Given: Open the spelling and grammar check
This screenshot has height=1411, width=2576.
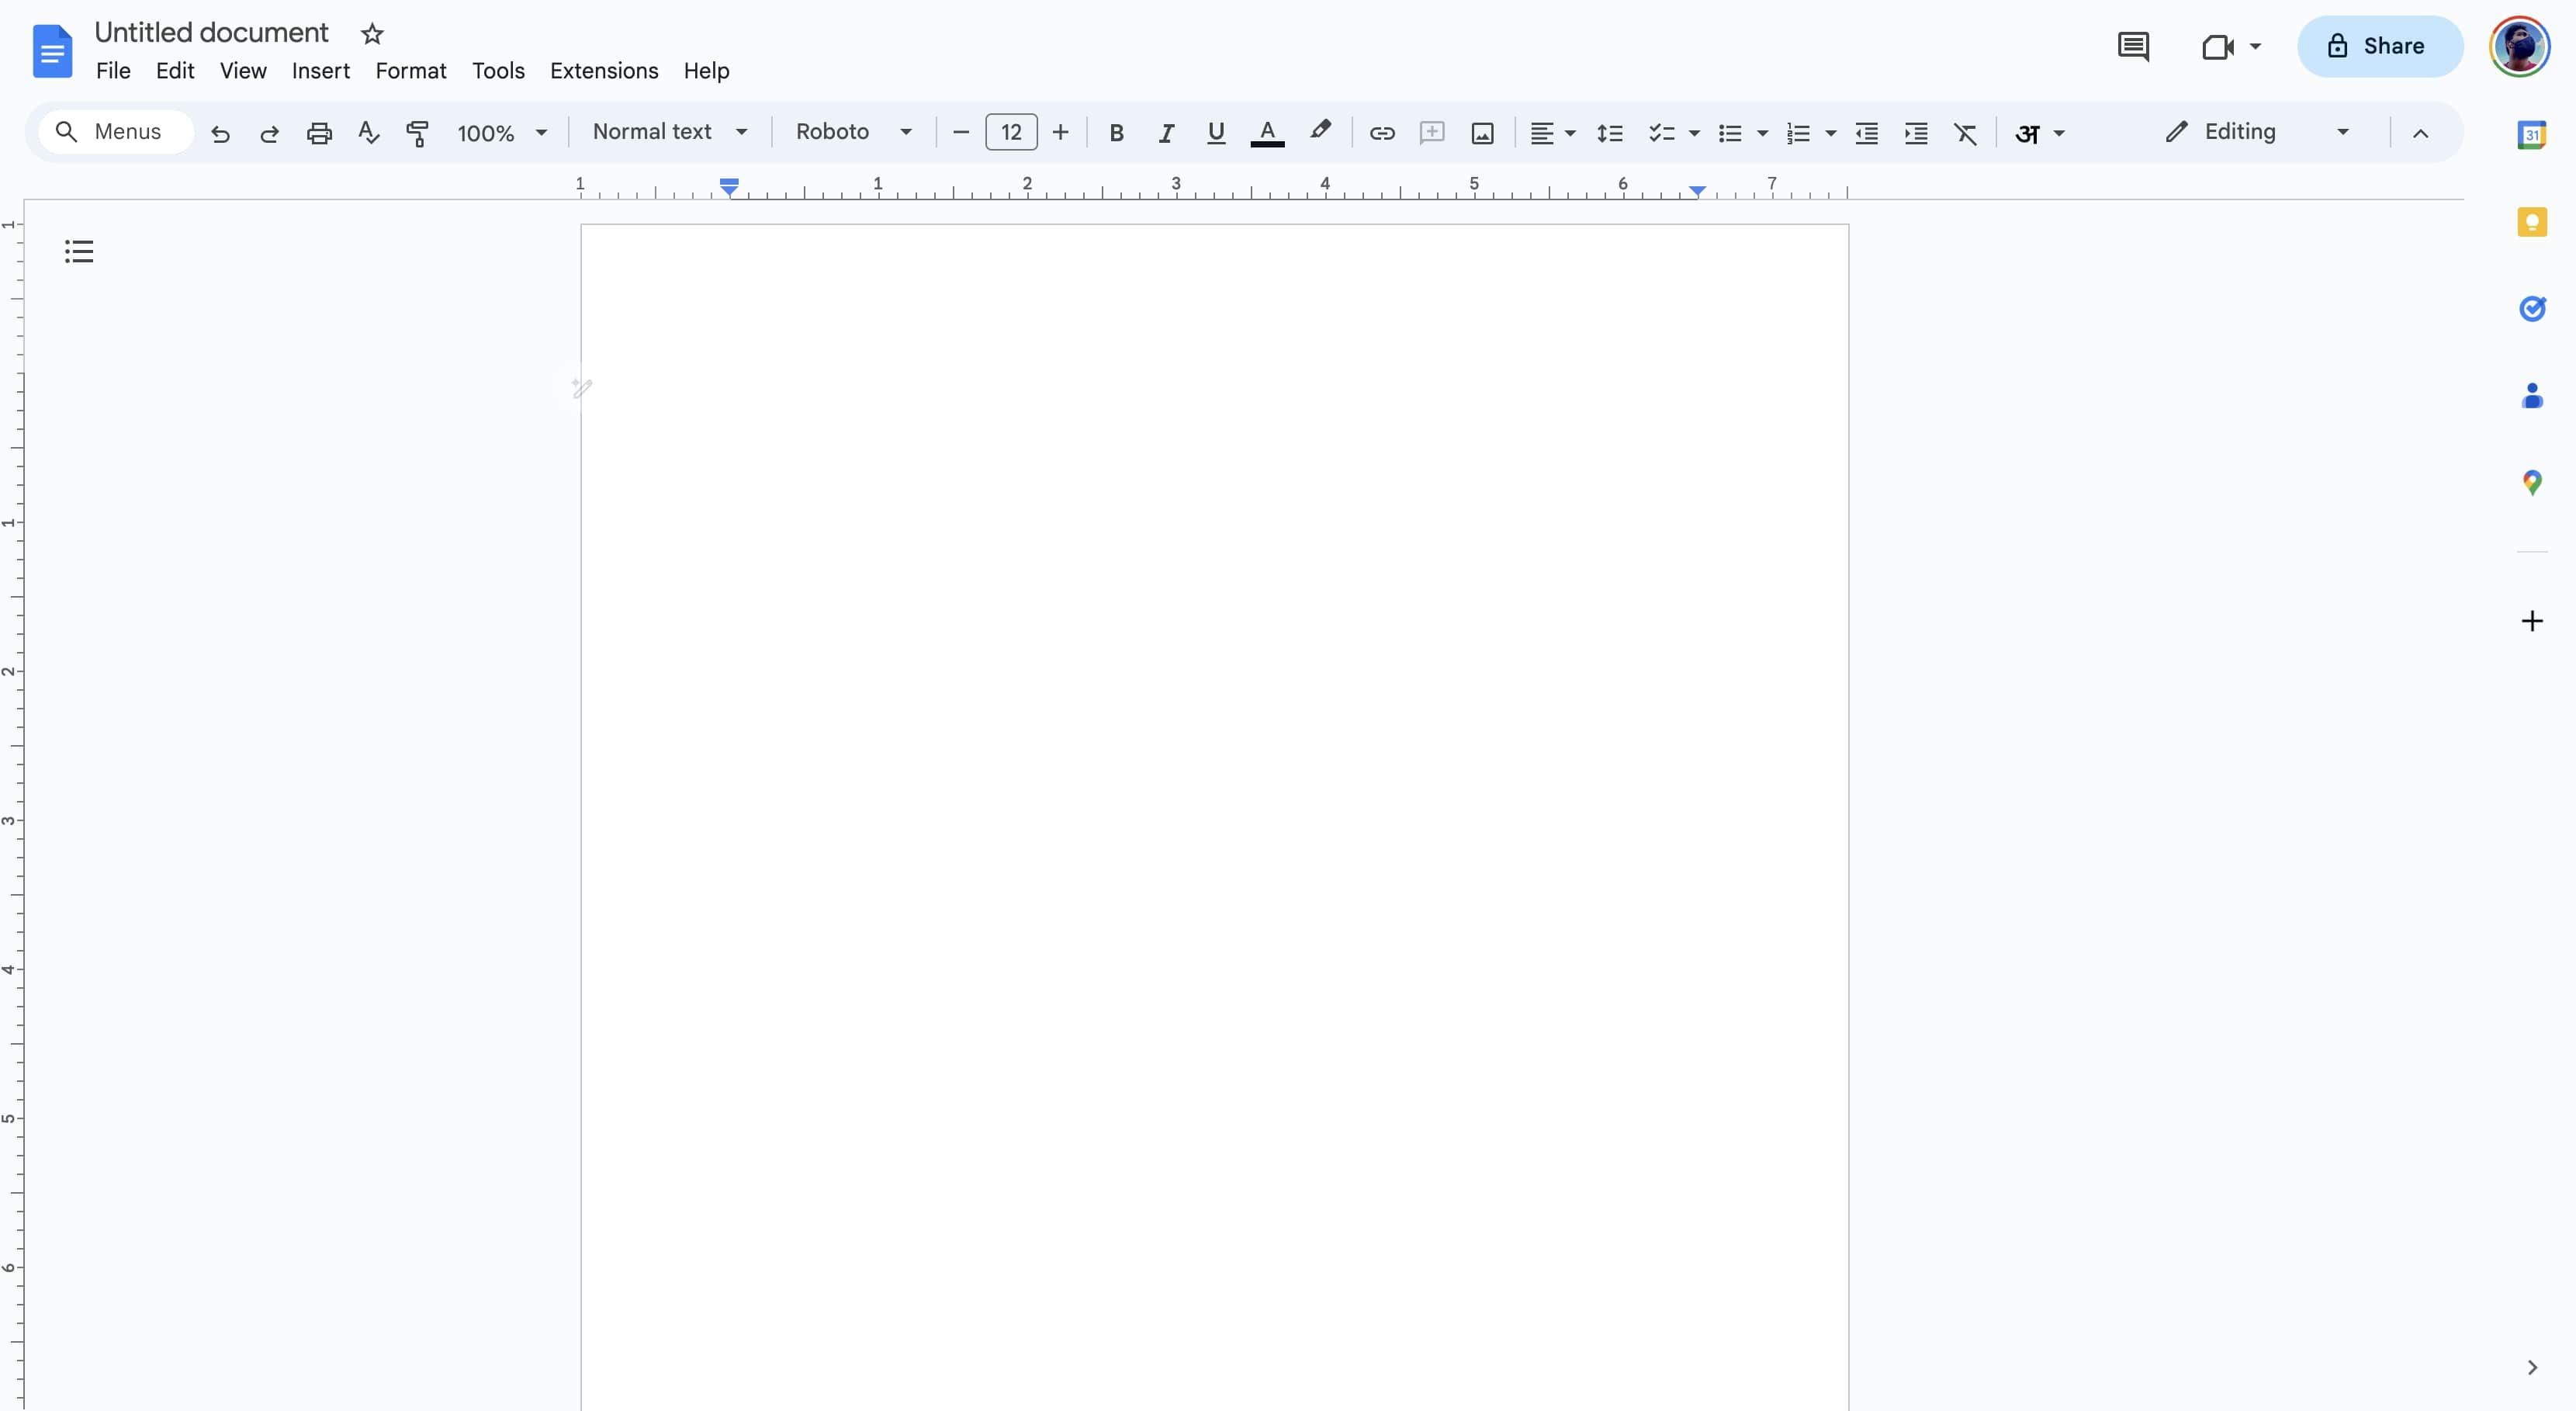Looking at the screenshot, I should tap(368, 132).
